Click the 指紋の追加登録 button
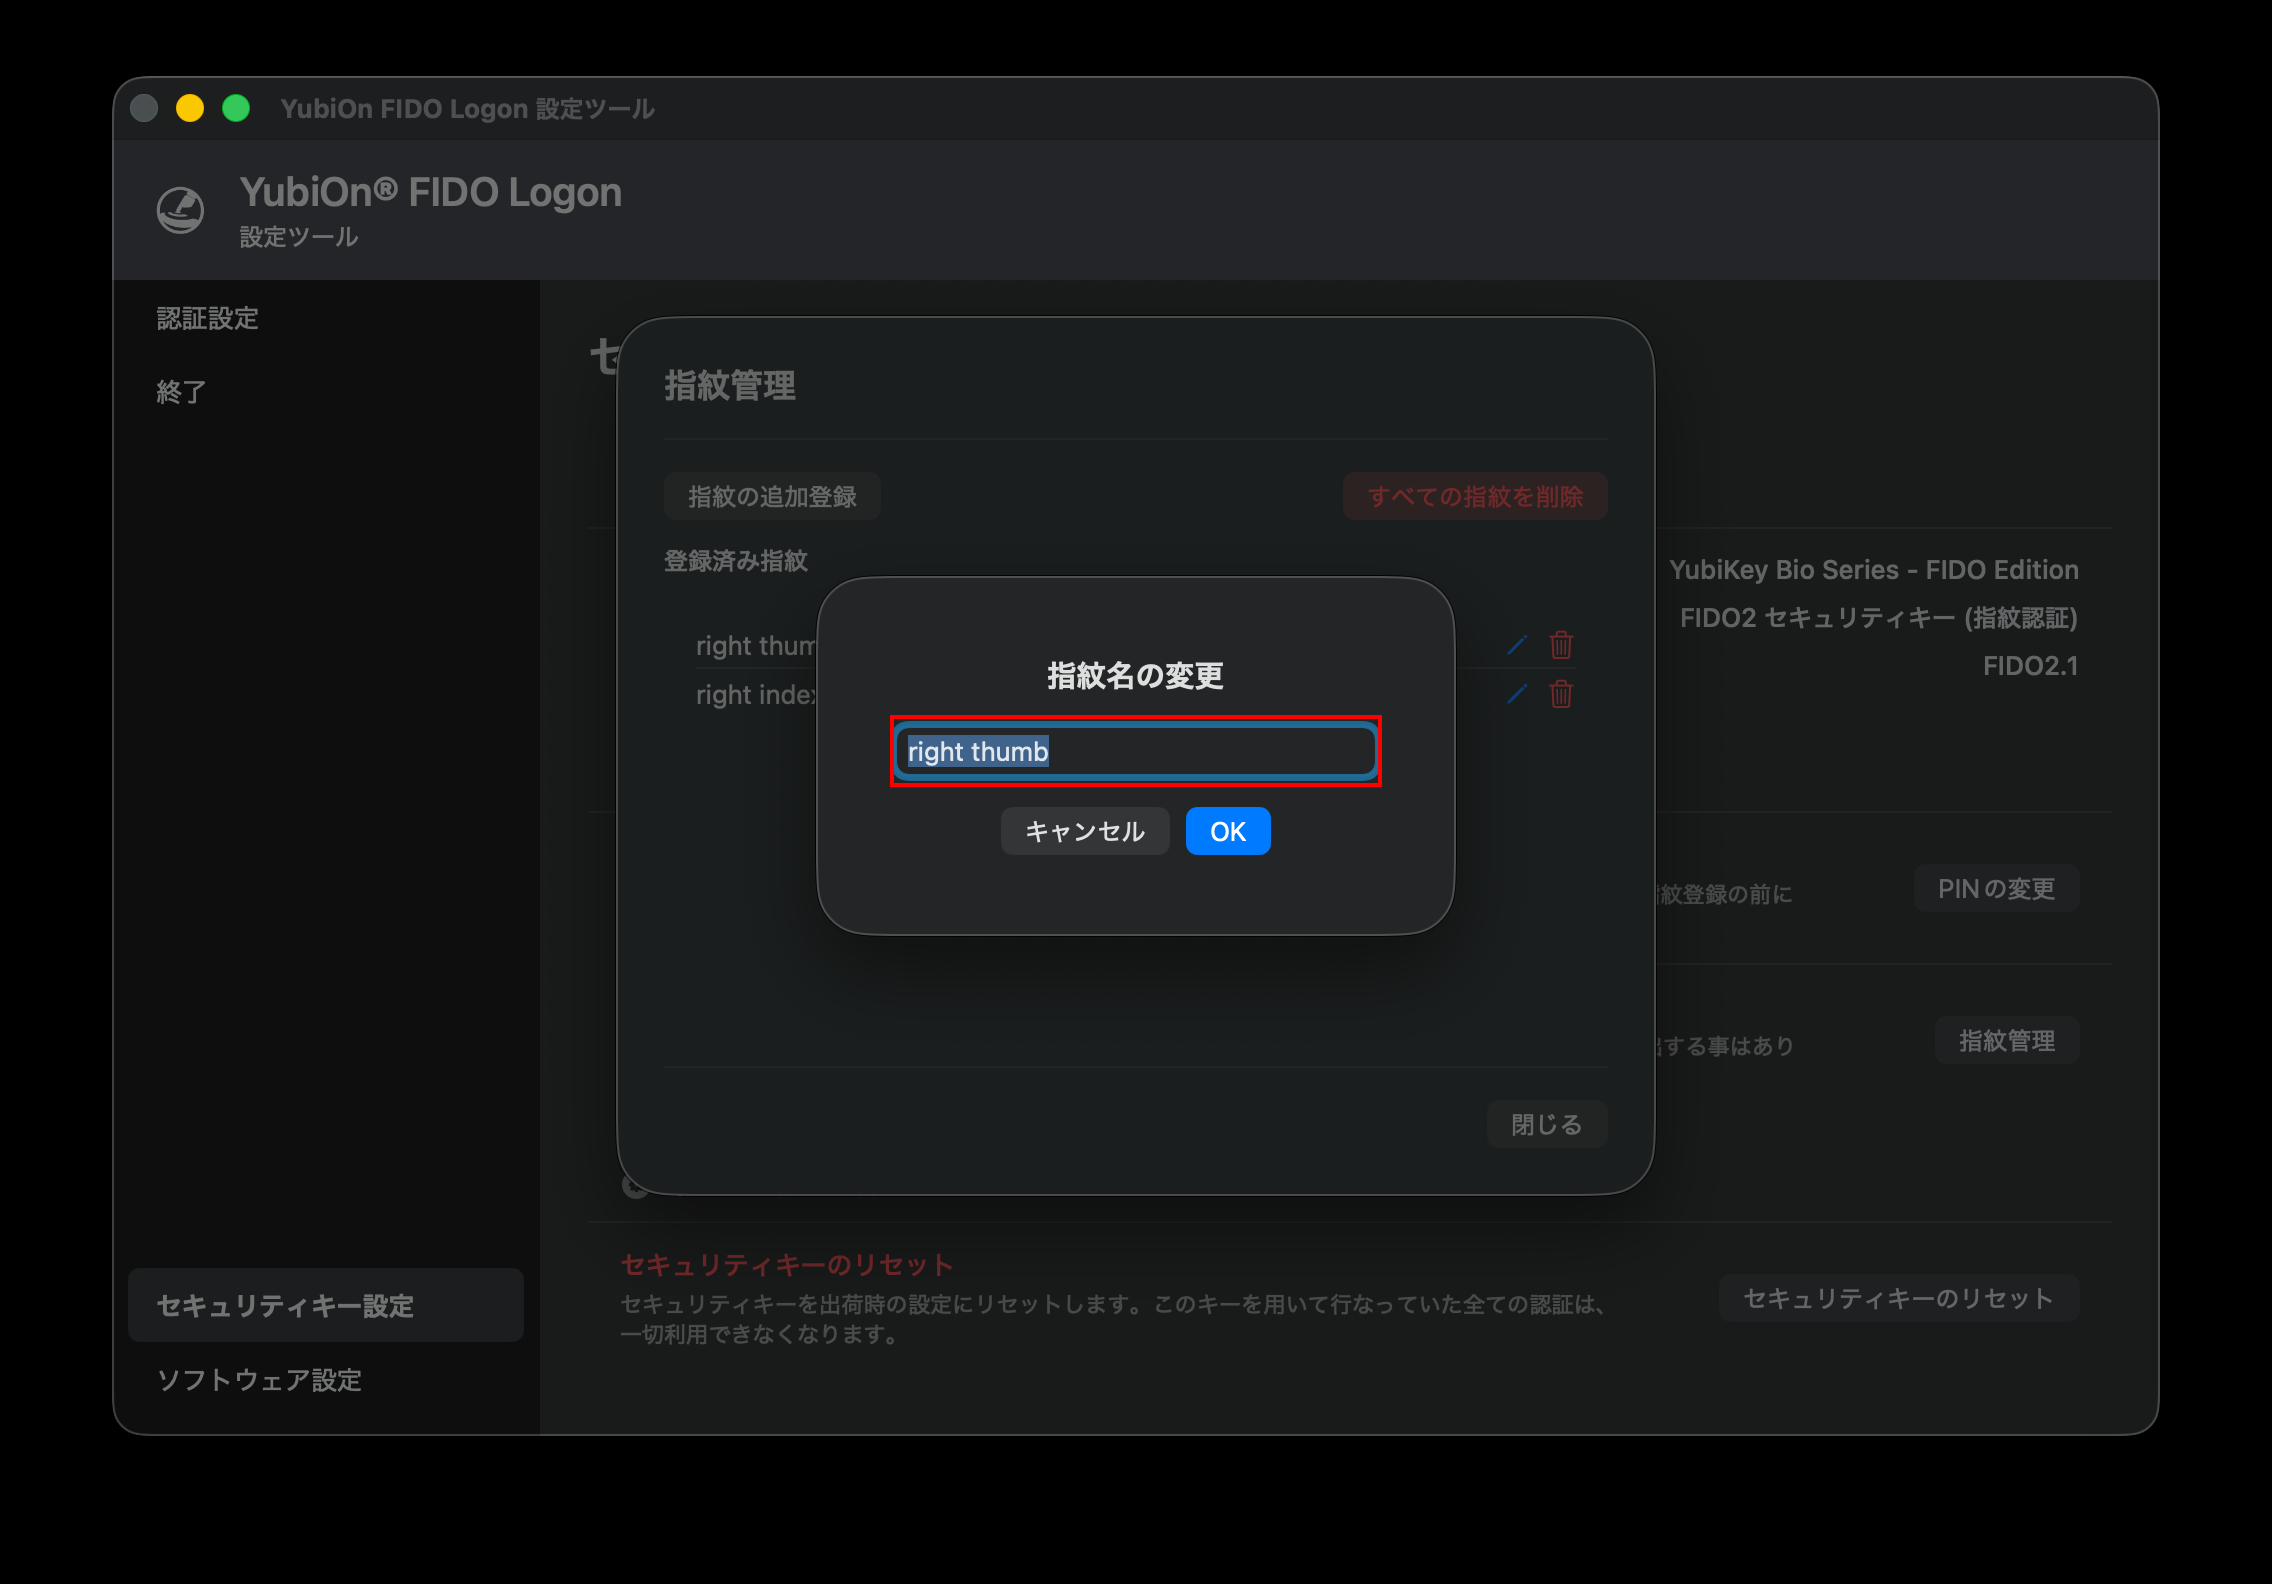The width and height of the screenshot is (2272, 1584). tap(772, 496)
